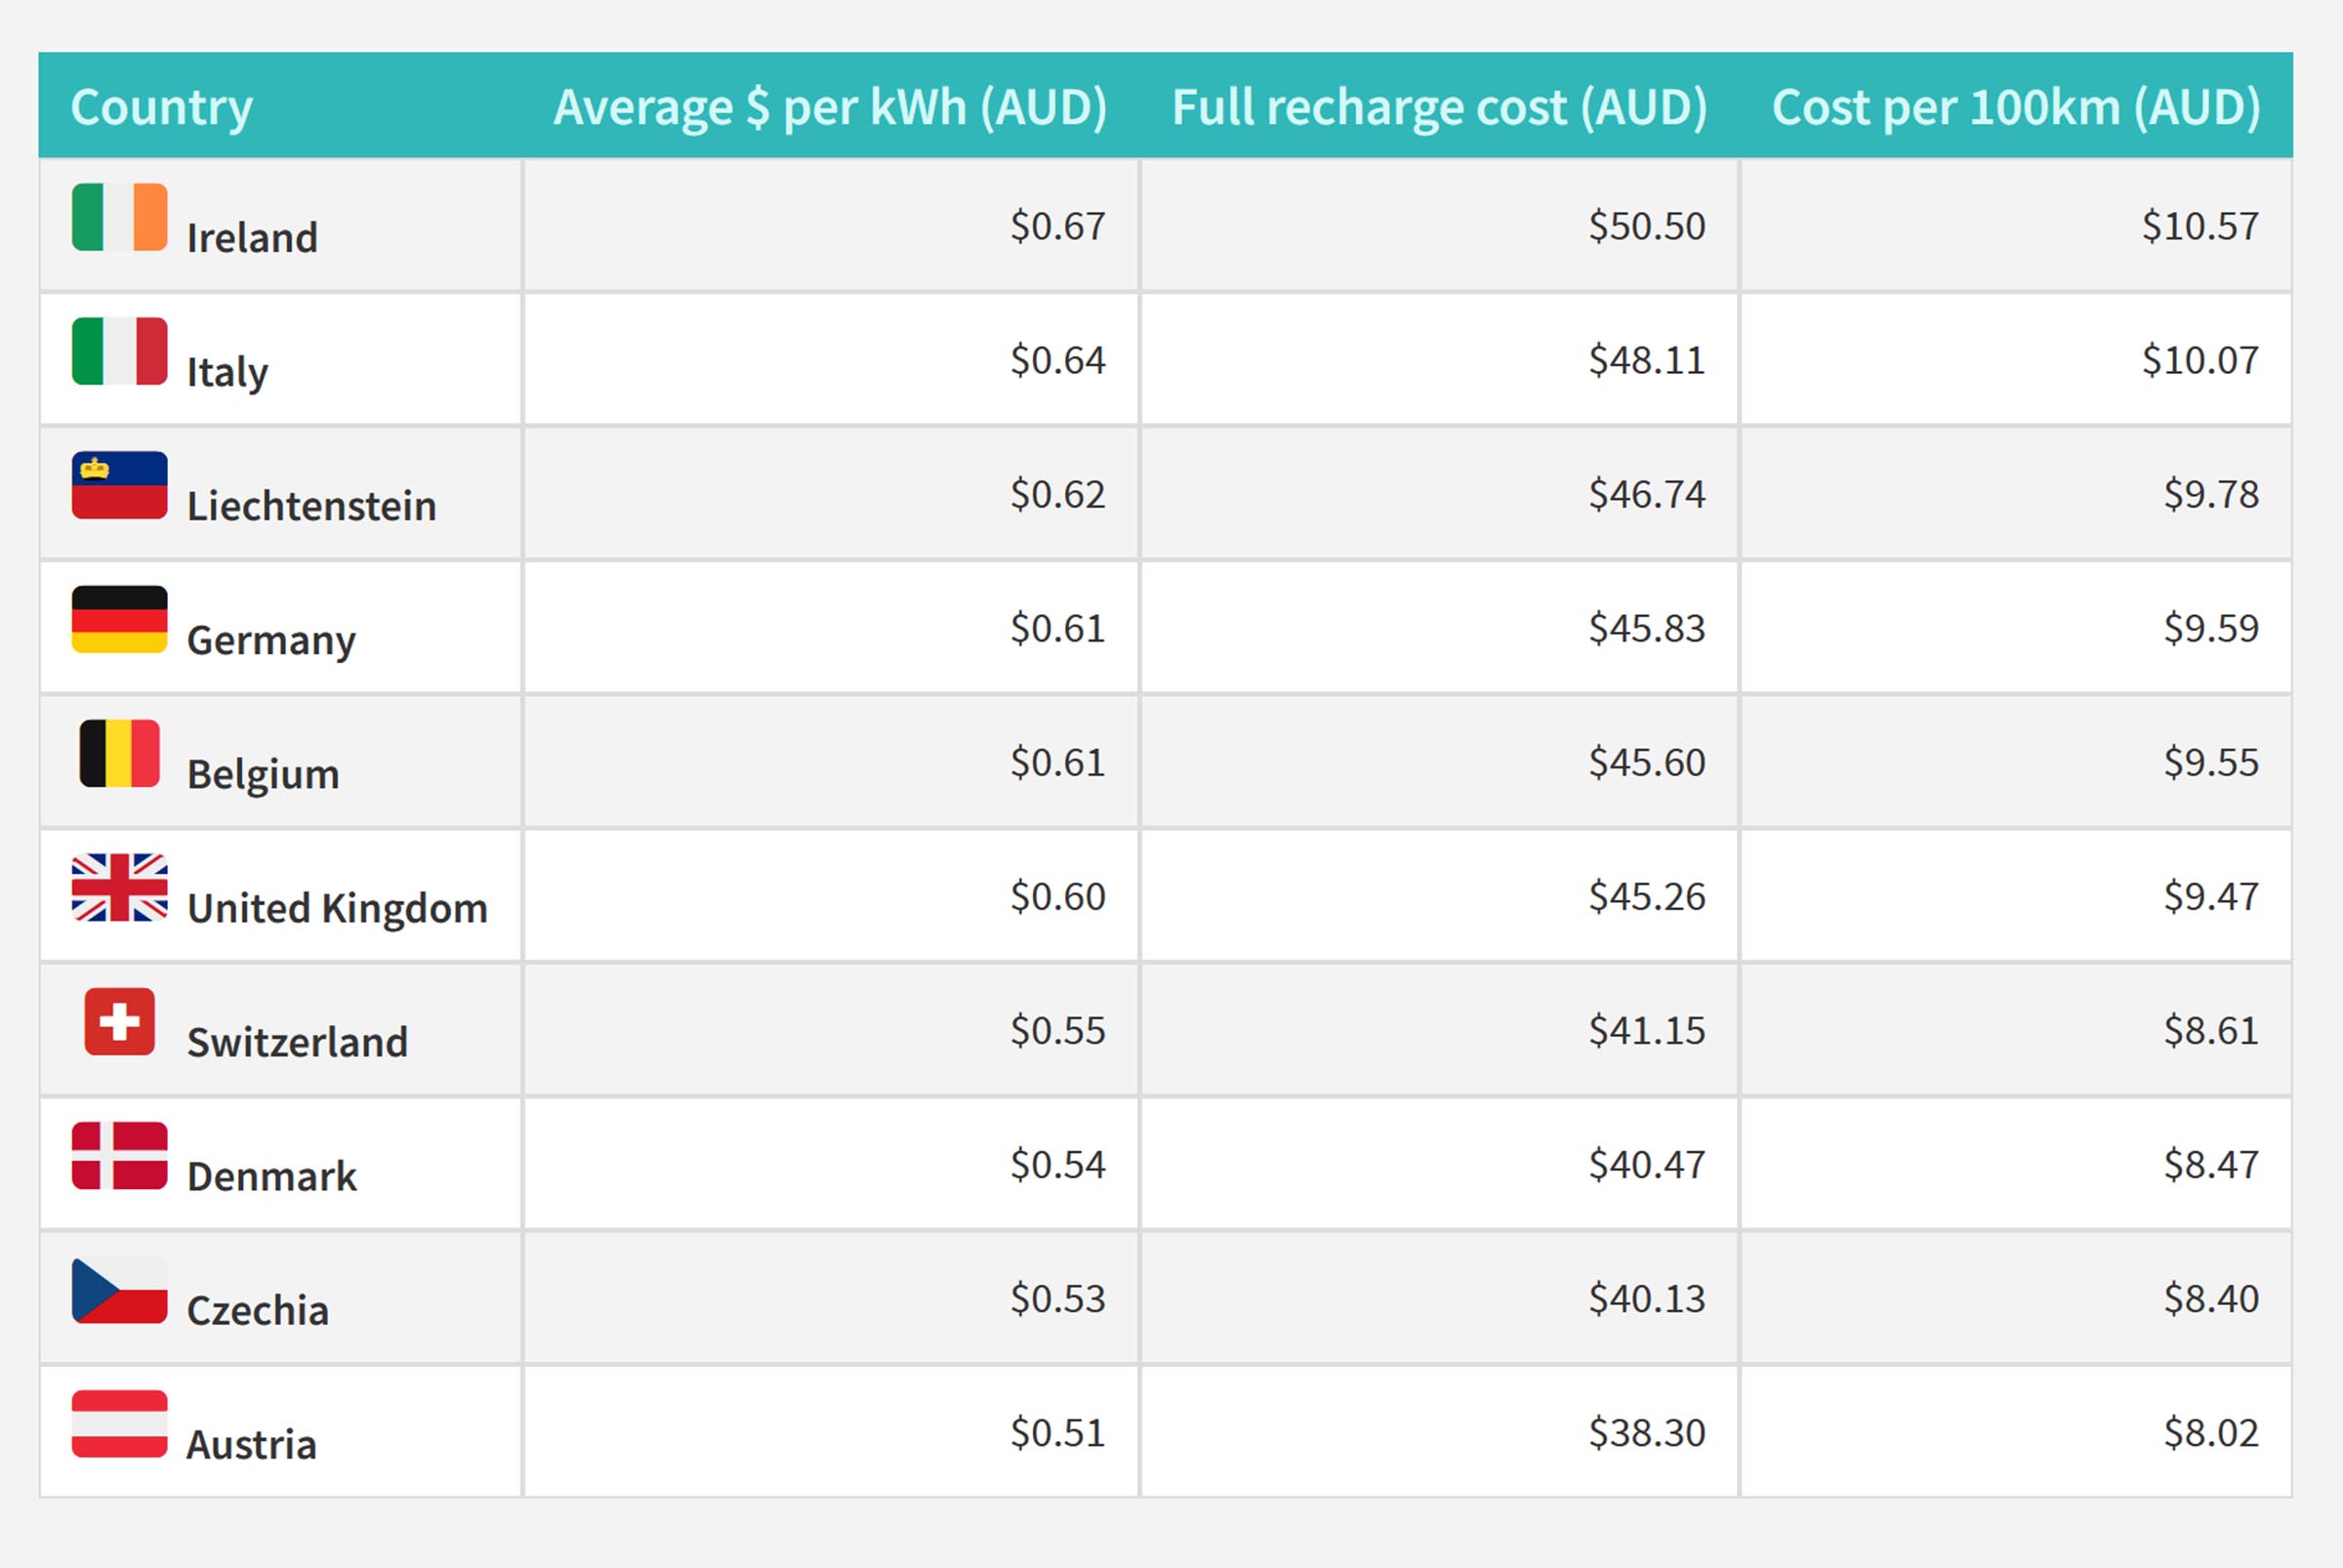2343x1568 pixels.
Task: Click the $9.78 cost per 100km
Action: pos(2211,494)
